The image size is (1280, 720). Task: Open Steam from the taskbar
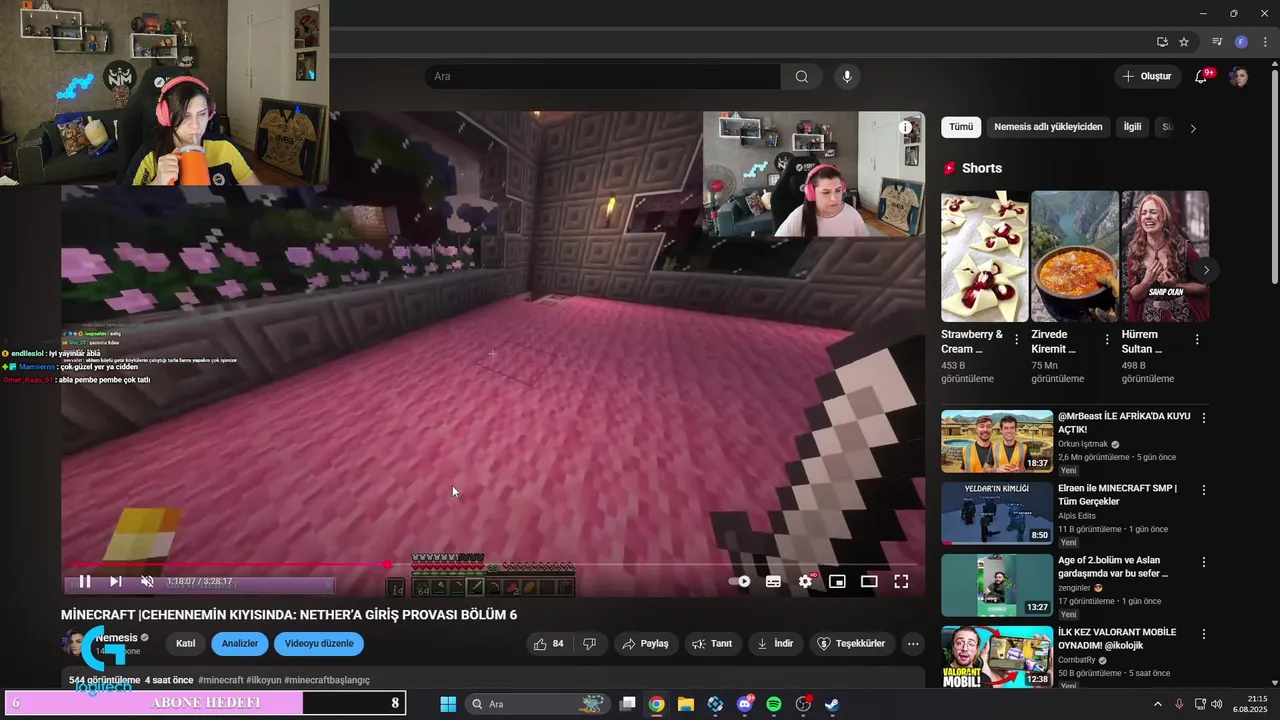pos(832,704)
